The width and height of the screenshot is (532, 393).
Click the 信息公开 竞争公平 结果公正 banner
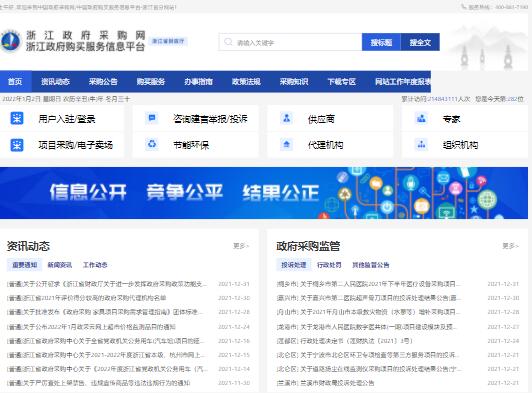264,193
